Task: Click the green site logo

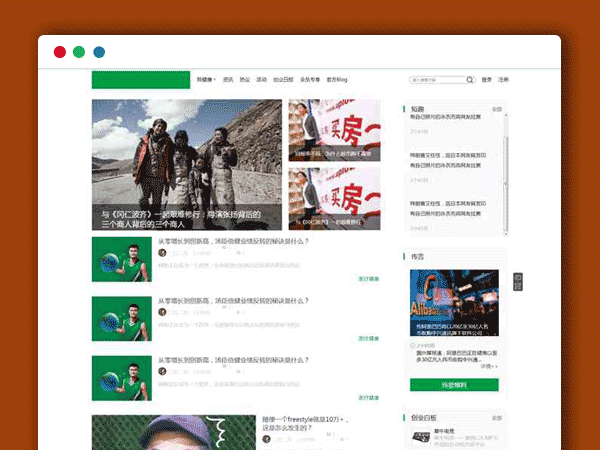Action: (140, 80)
